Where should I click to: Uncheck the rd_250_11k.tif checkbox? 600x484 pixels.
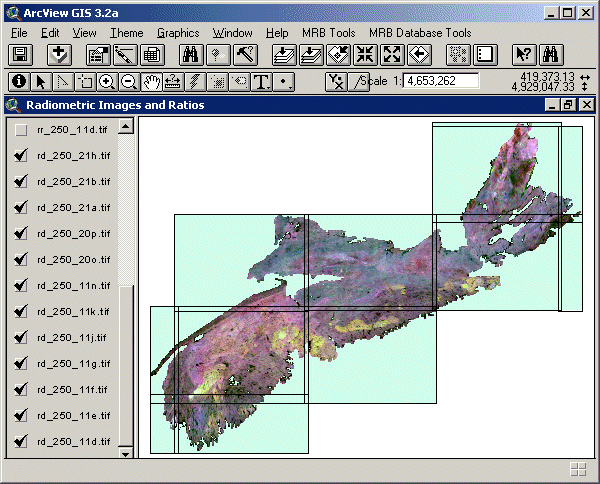(x=21, y=312)
